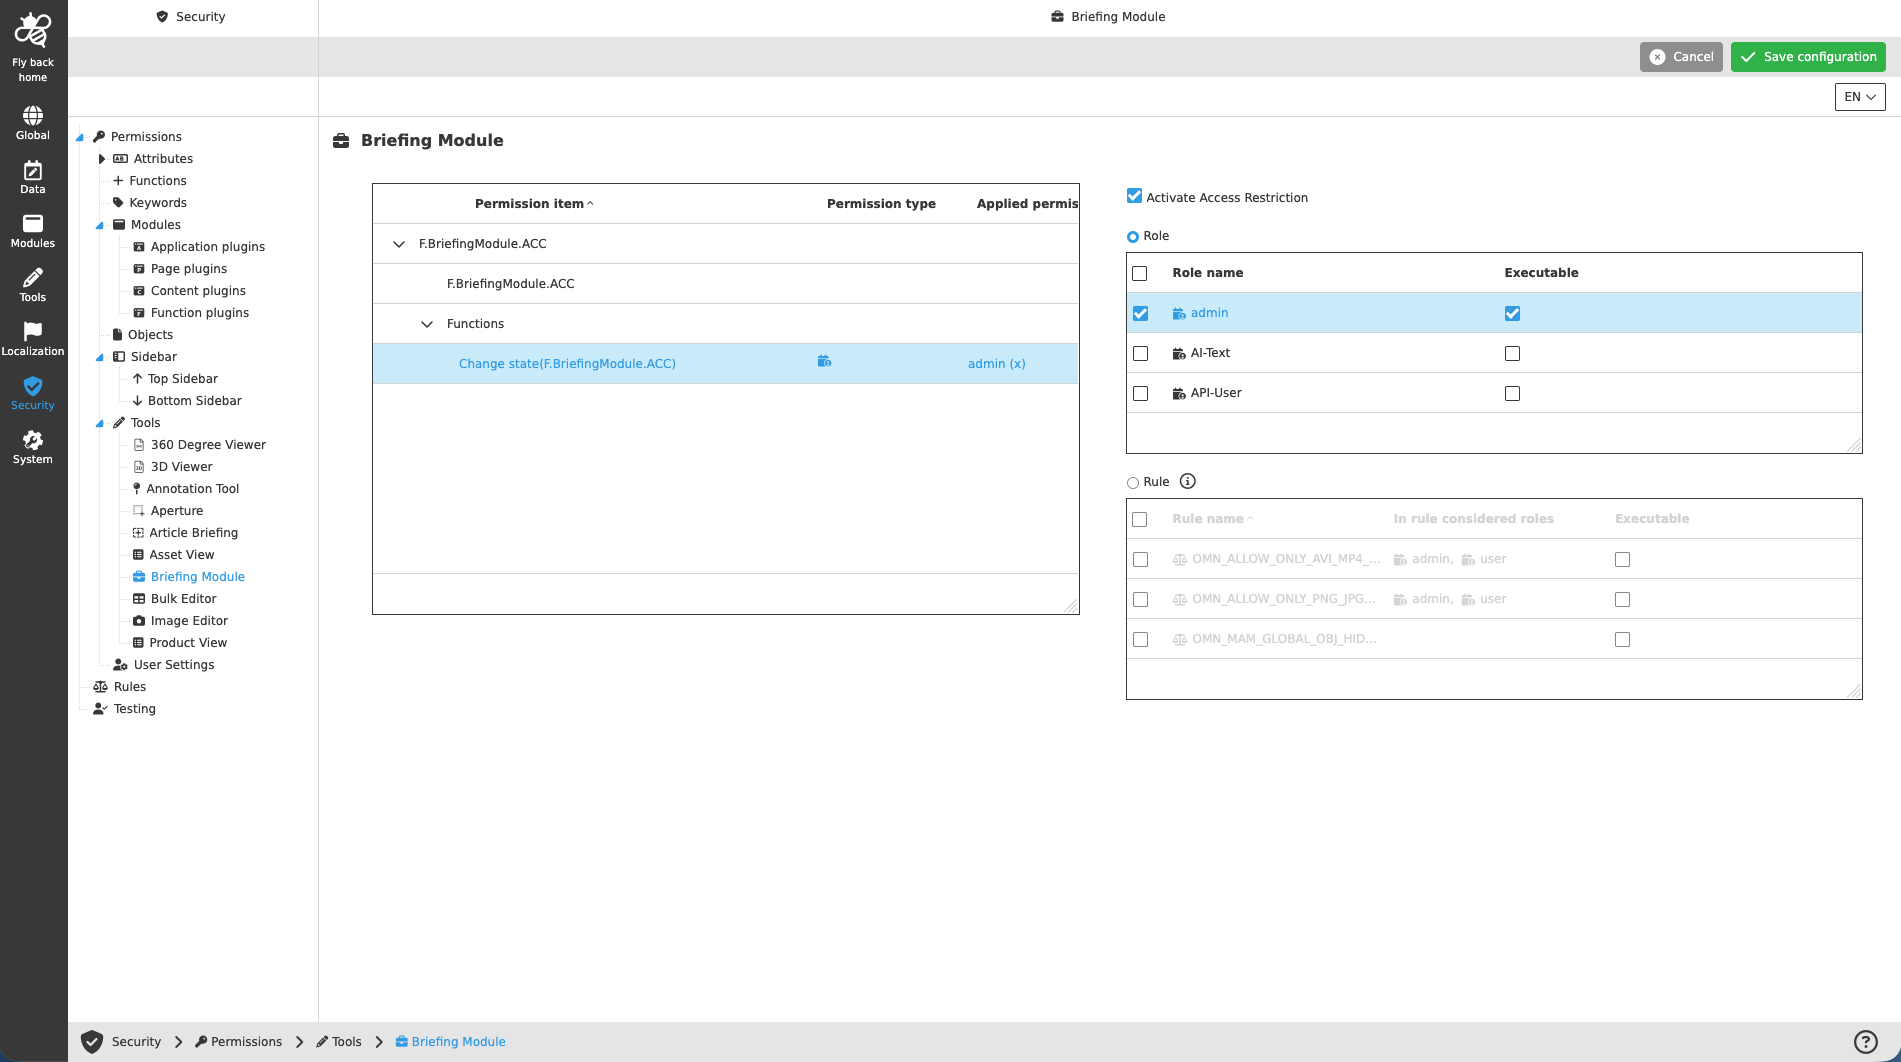Switch to the Security tab at top
The height and width of the screenshot is (1062, 1901).
[191, 16]
